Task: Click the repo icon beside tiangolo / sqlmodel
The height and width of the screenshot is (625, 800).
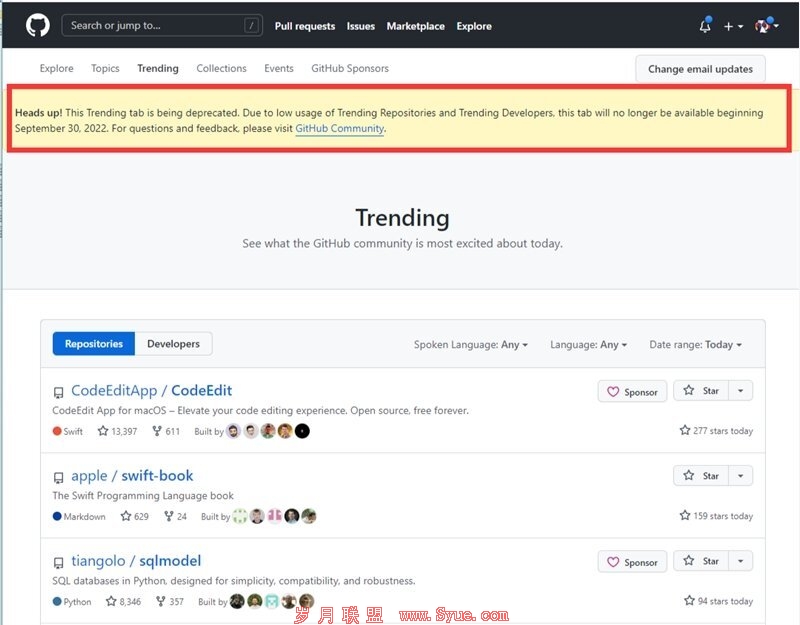Action: point(59,563)
